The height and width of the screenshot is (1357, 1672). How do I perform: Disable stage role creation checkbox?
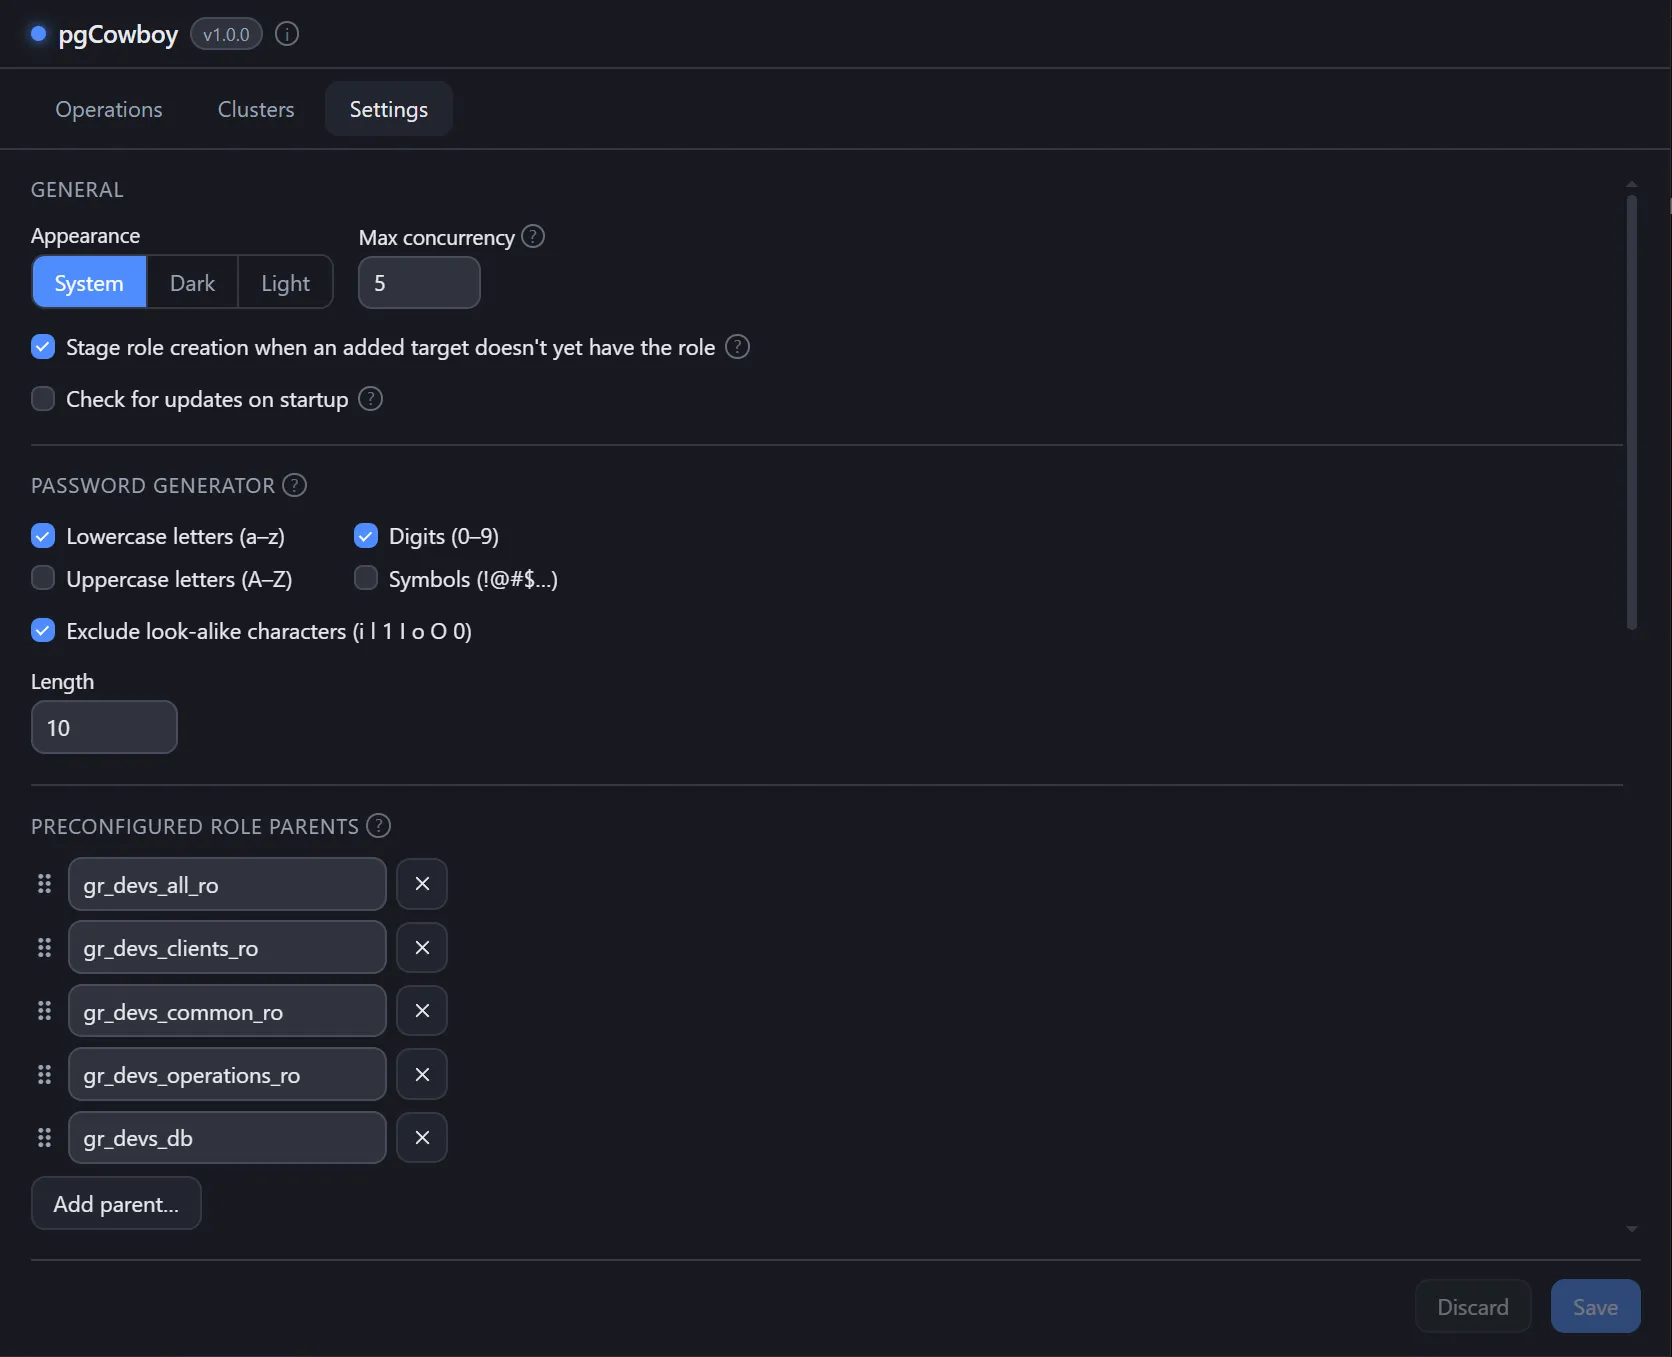(43, 347)
